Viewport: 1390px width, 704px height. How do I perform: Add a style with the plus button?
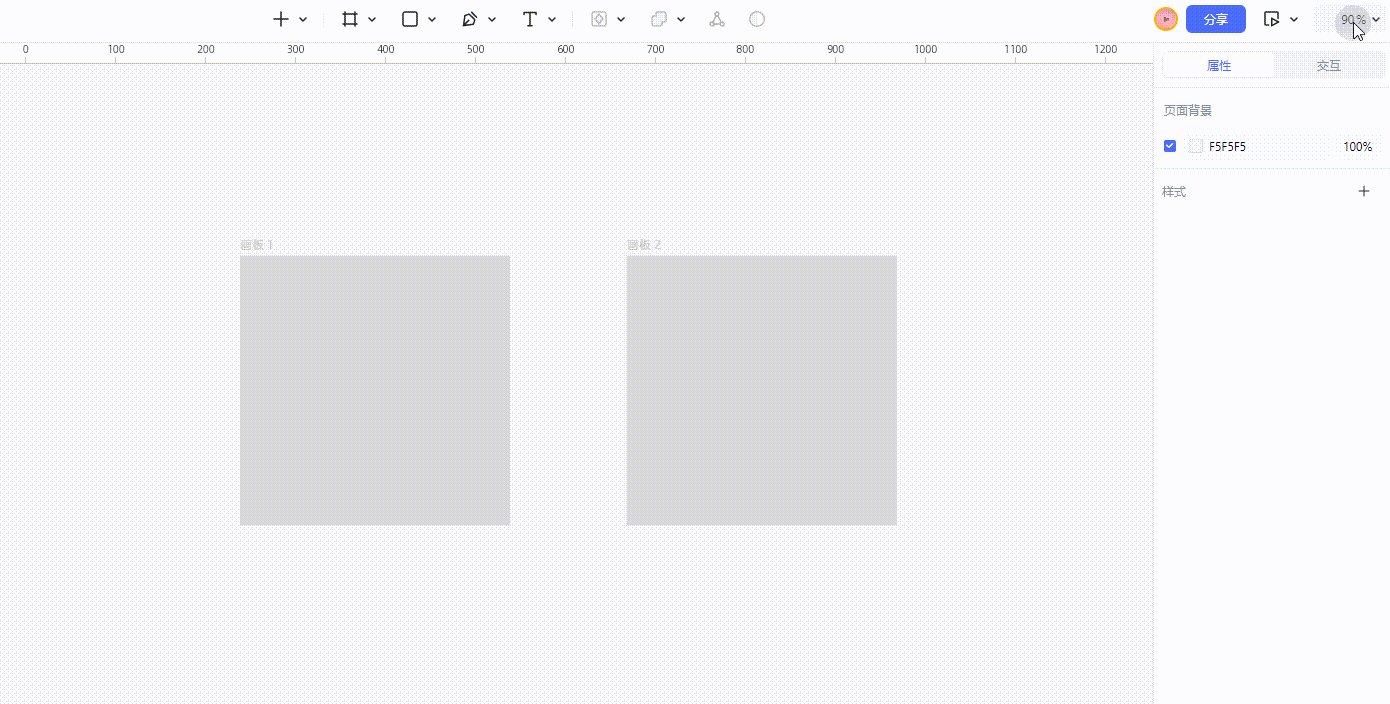[1364, 191]
